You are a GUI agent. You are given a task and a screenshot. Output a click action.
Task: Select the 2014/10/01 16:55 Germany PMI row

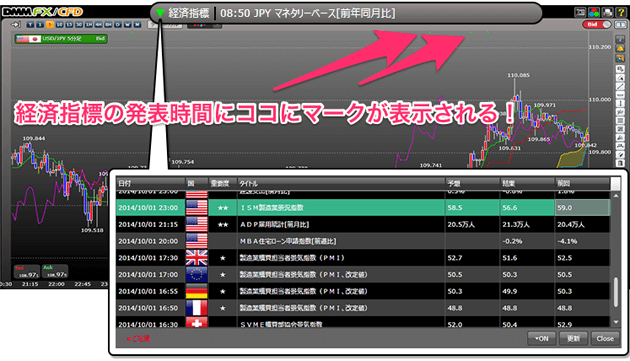(x=363, y=291)
